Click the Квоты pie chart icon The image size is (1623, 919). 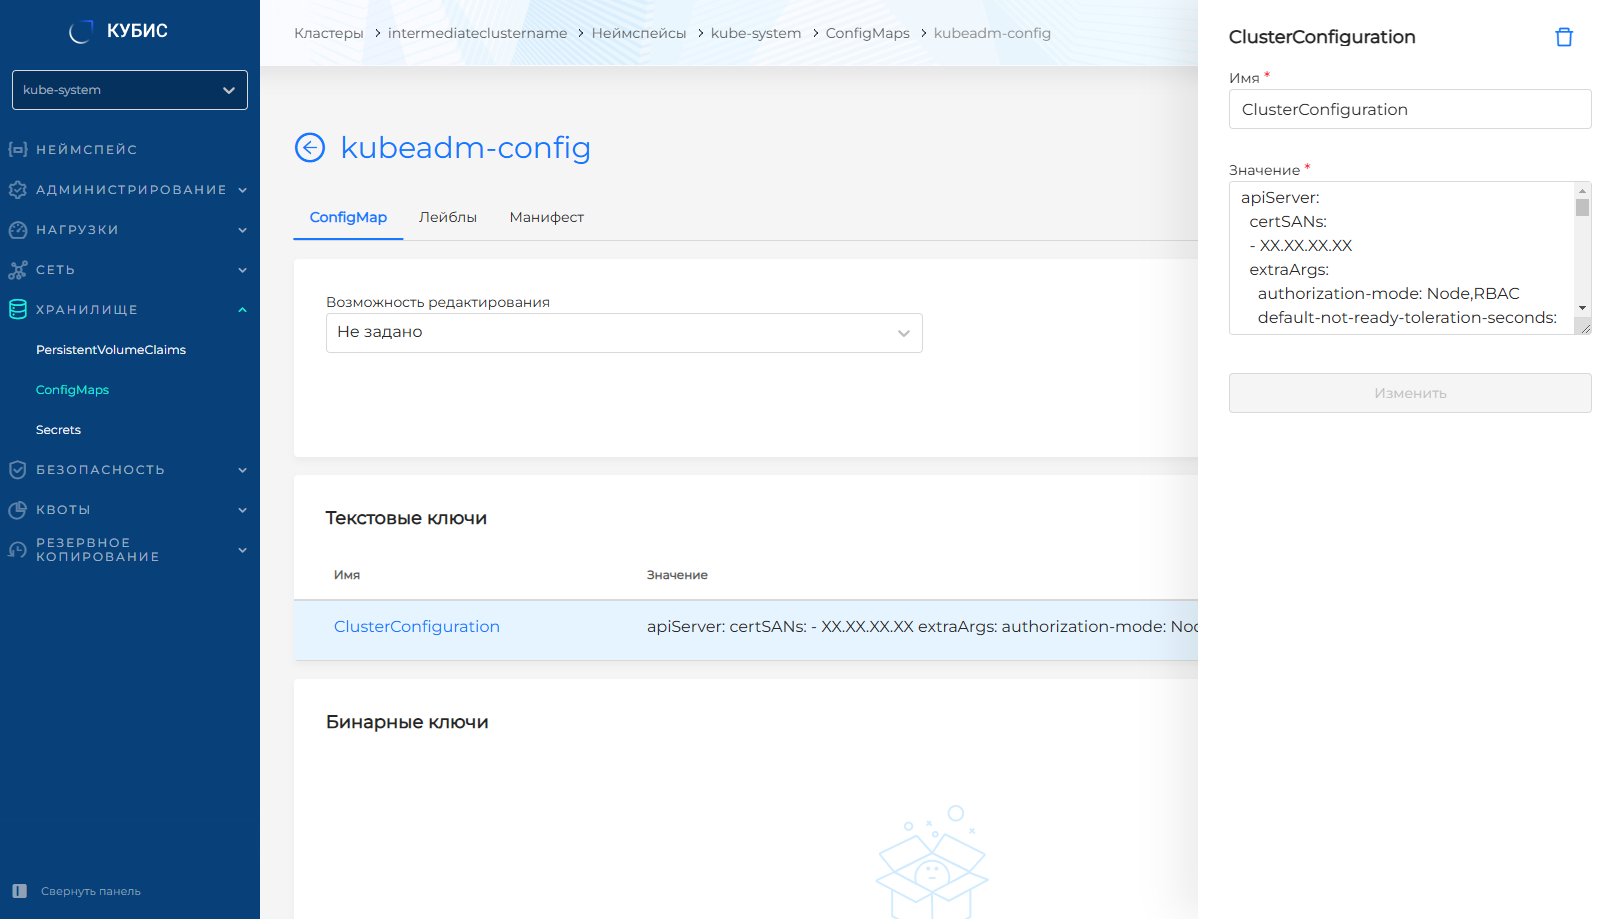(x=18, y=510)
